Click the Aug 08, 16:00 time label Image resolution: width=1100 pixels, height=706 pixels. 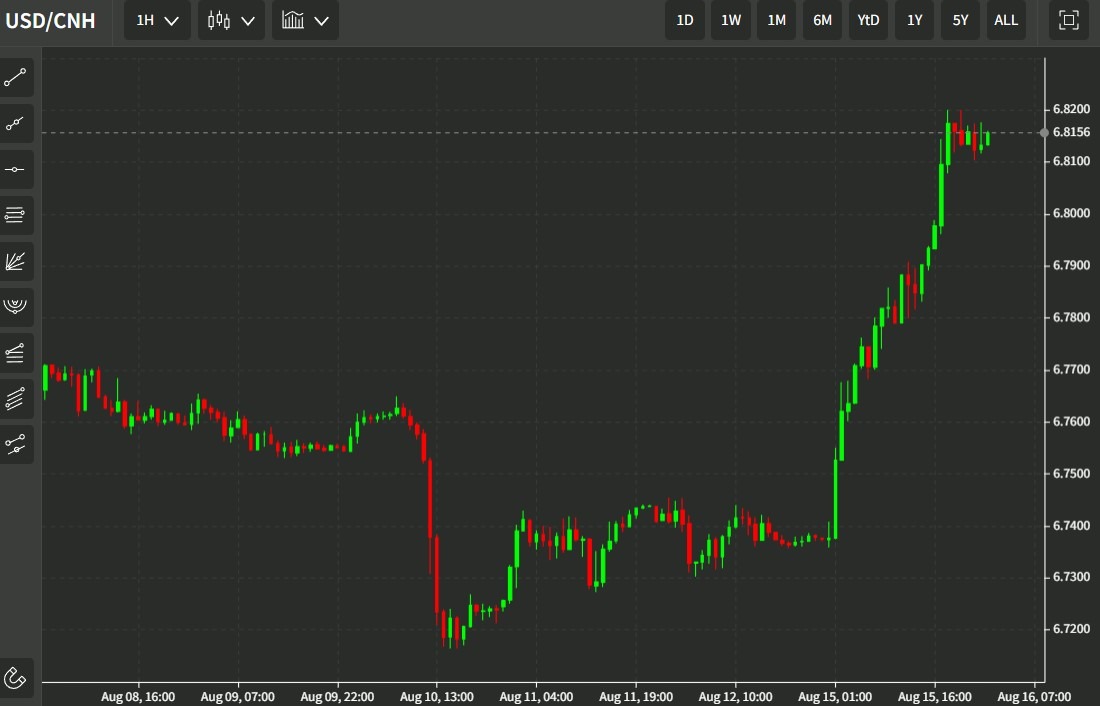coord(138,697)
